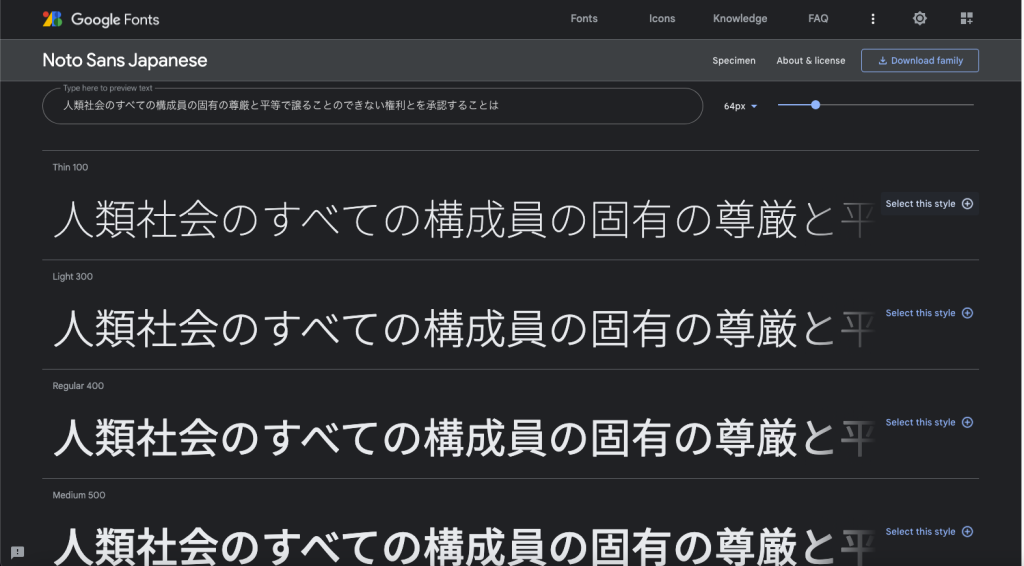Click the Noto Sans Japanese heading
Image resolution: width=1024 pixels, height=566 pixels.
[x=125, y=60]
